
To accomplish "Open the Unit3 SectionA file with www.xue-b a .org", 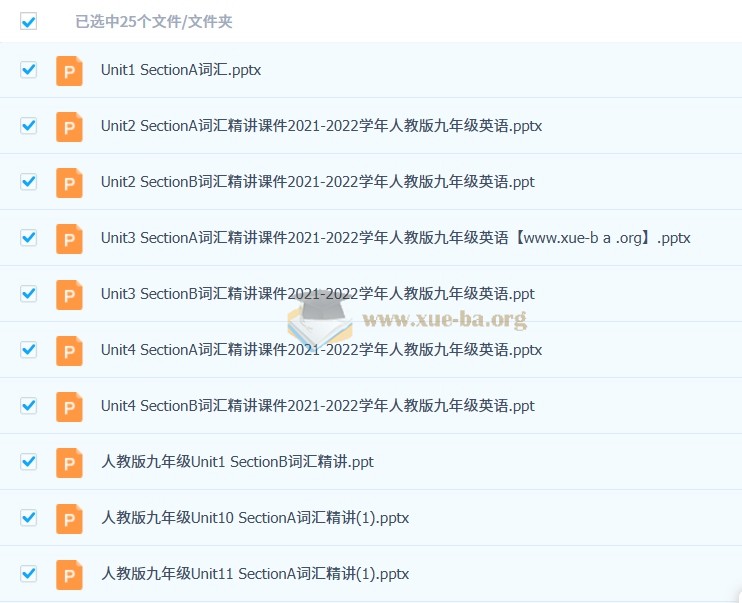I will click(396, 238).
